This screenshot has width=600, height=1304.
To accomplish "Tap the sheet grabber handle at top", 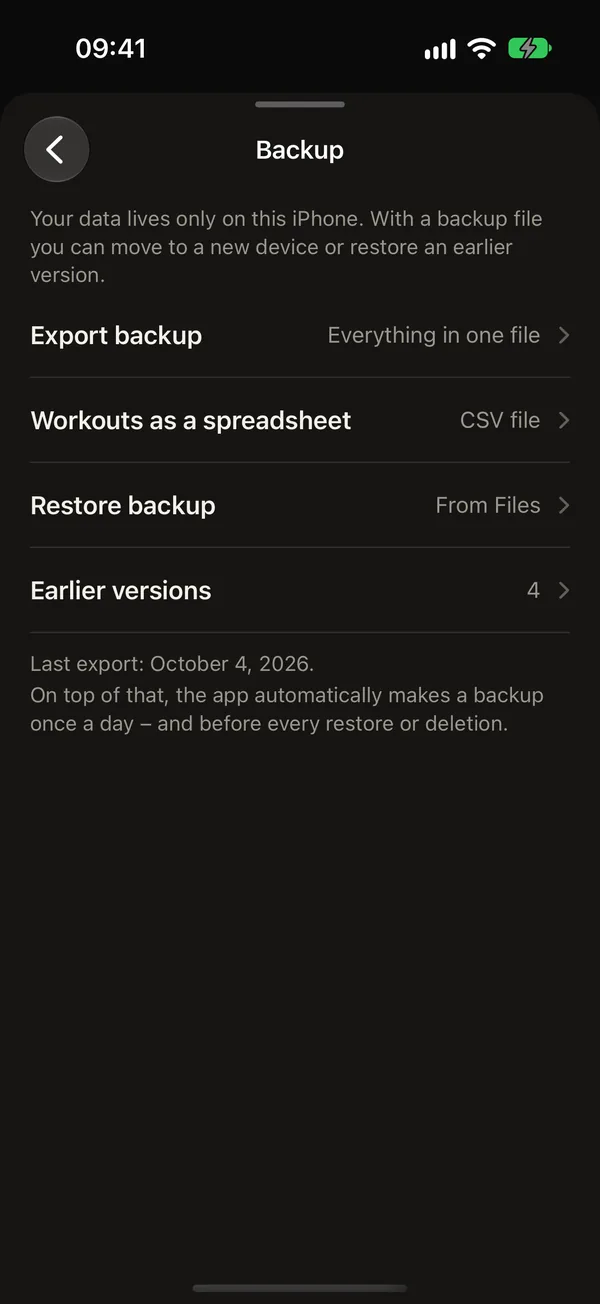I will (300, 104).
